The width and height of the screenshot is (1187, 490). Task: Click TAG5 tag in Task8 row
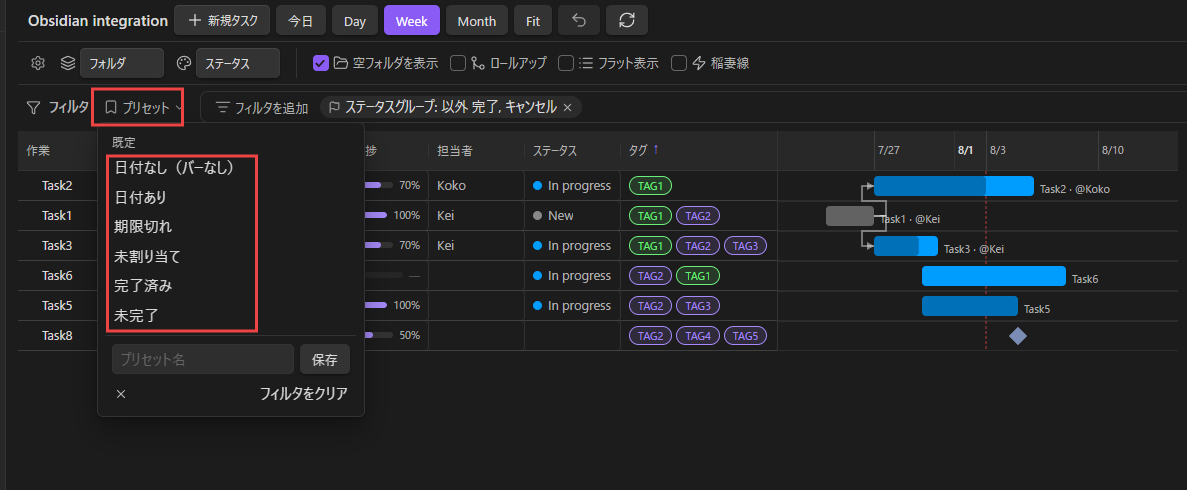[x=746, y=336]
